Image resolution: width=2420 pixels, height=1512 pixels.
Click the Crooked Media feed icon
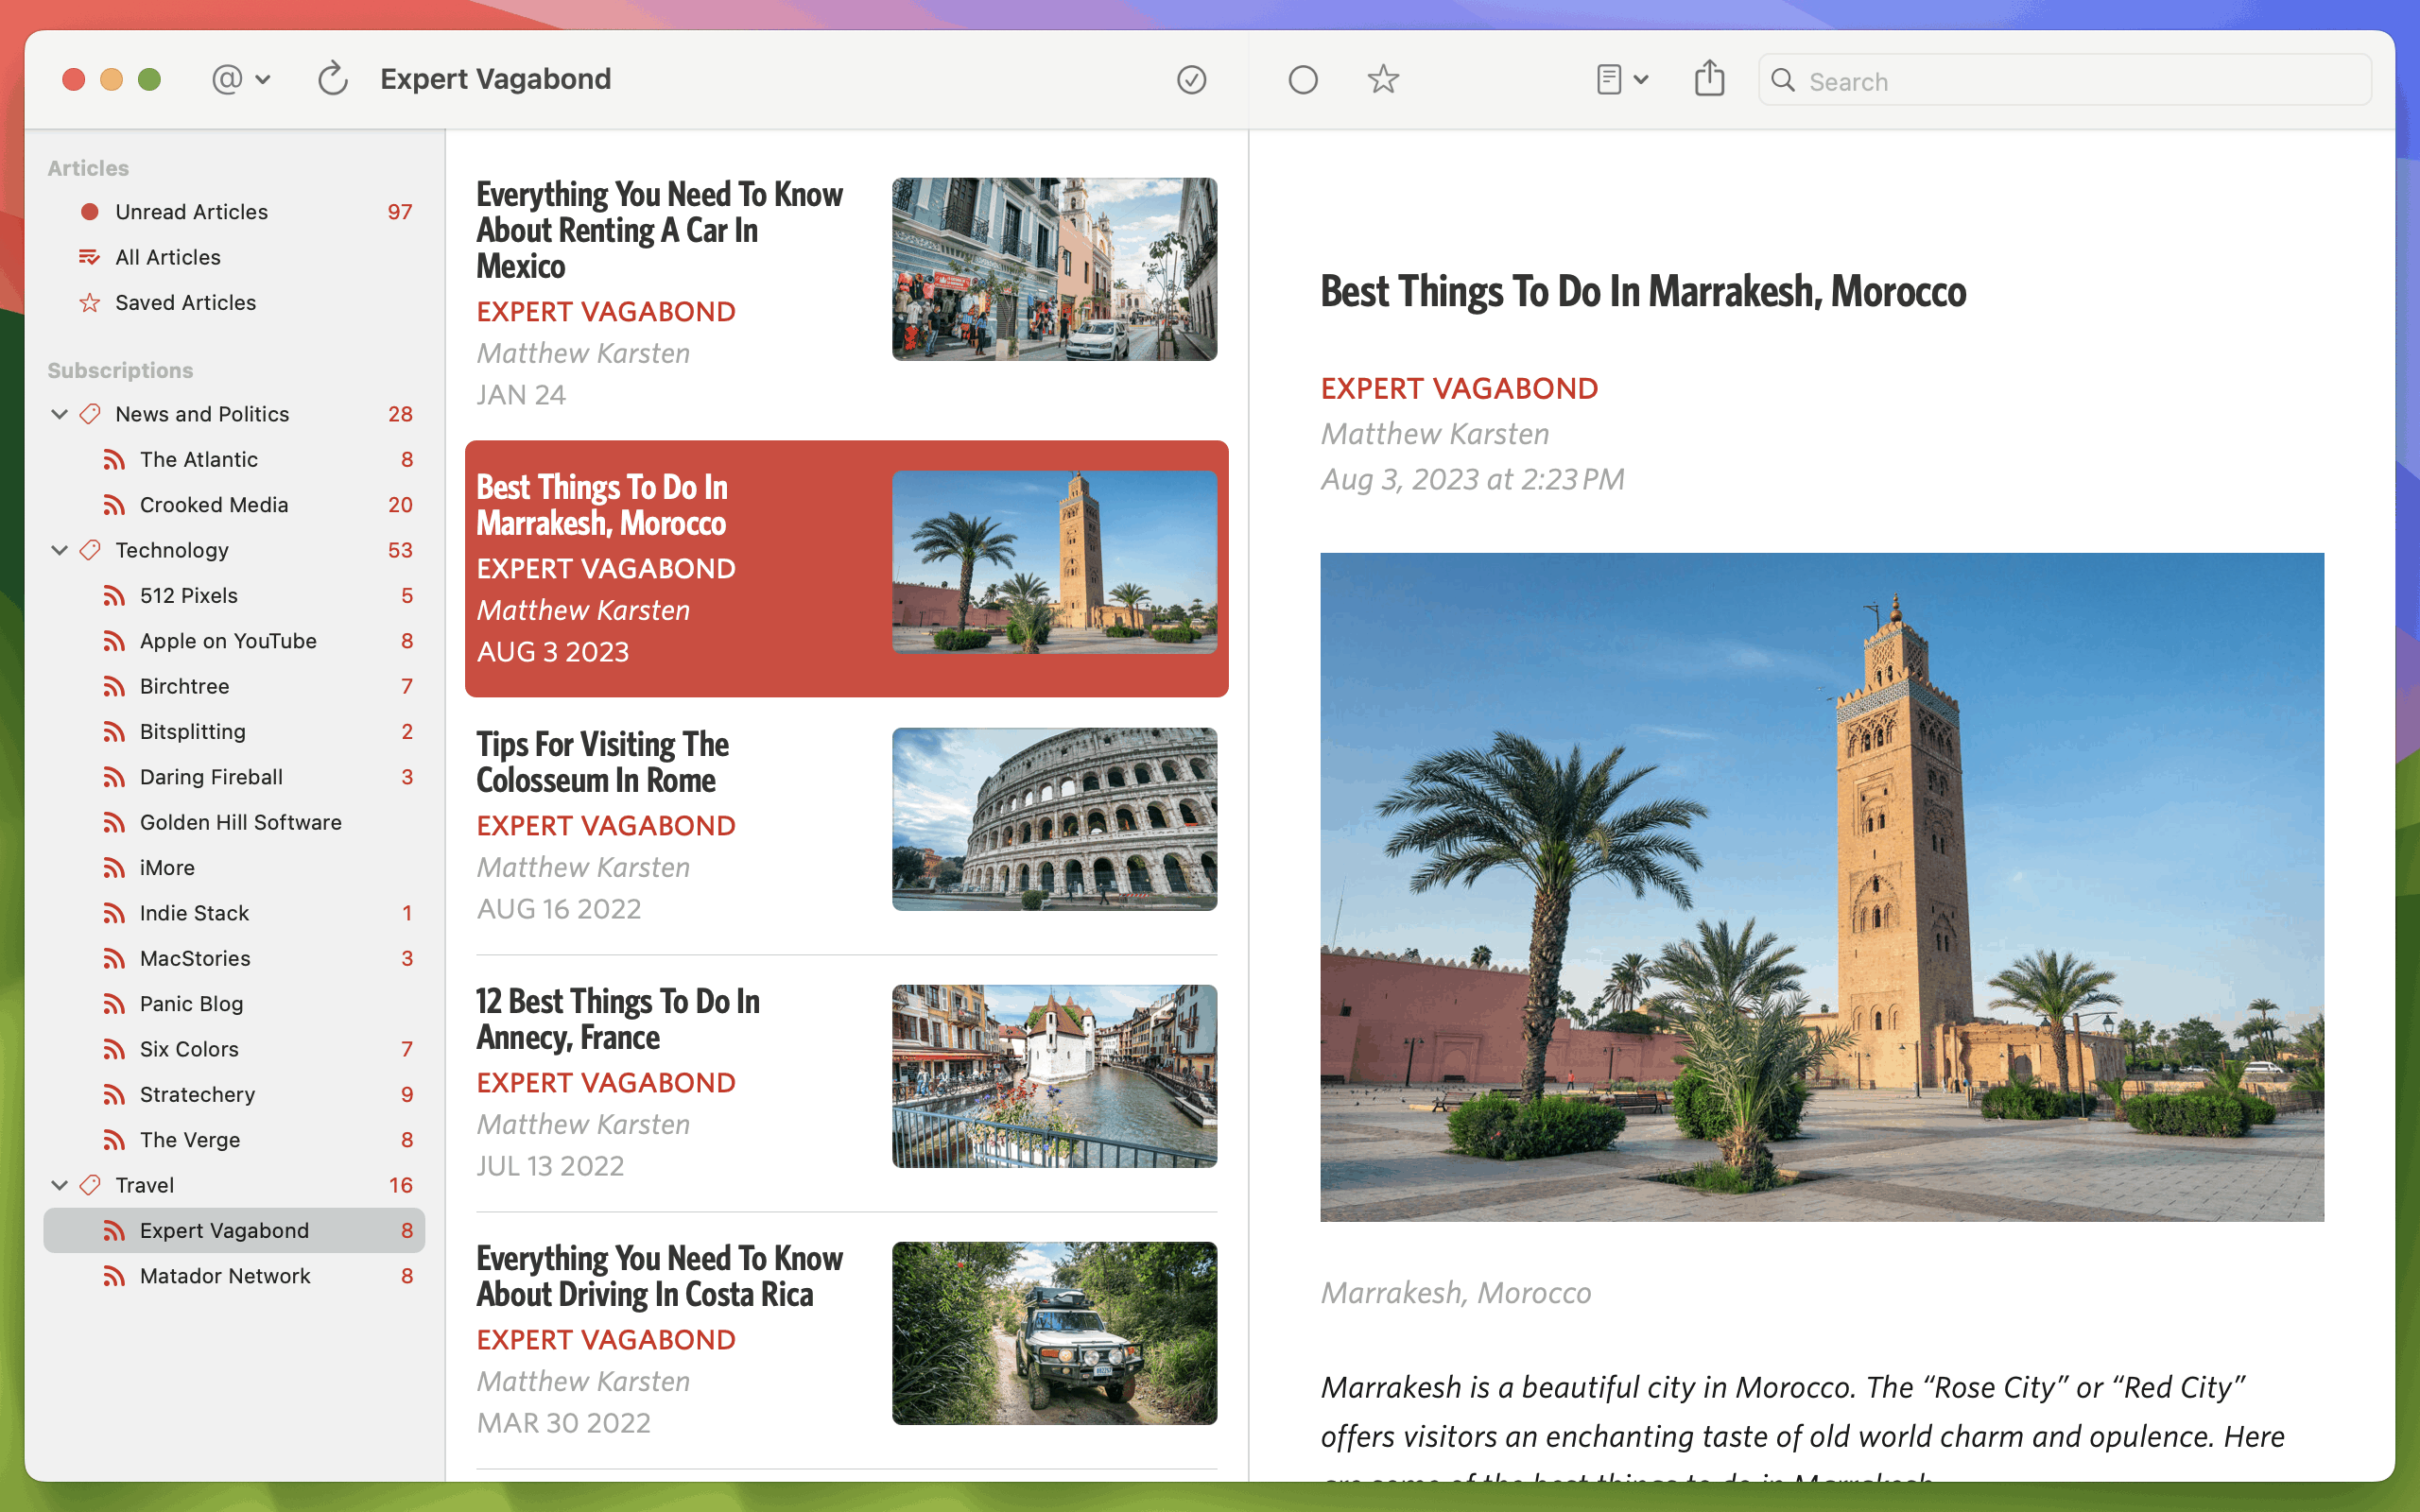114,505
